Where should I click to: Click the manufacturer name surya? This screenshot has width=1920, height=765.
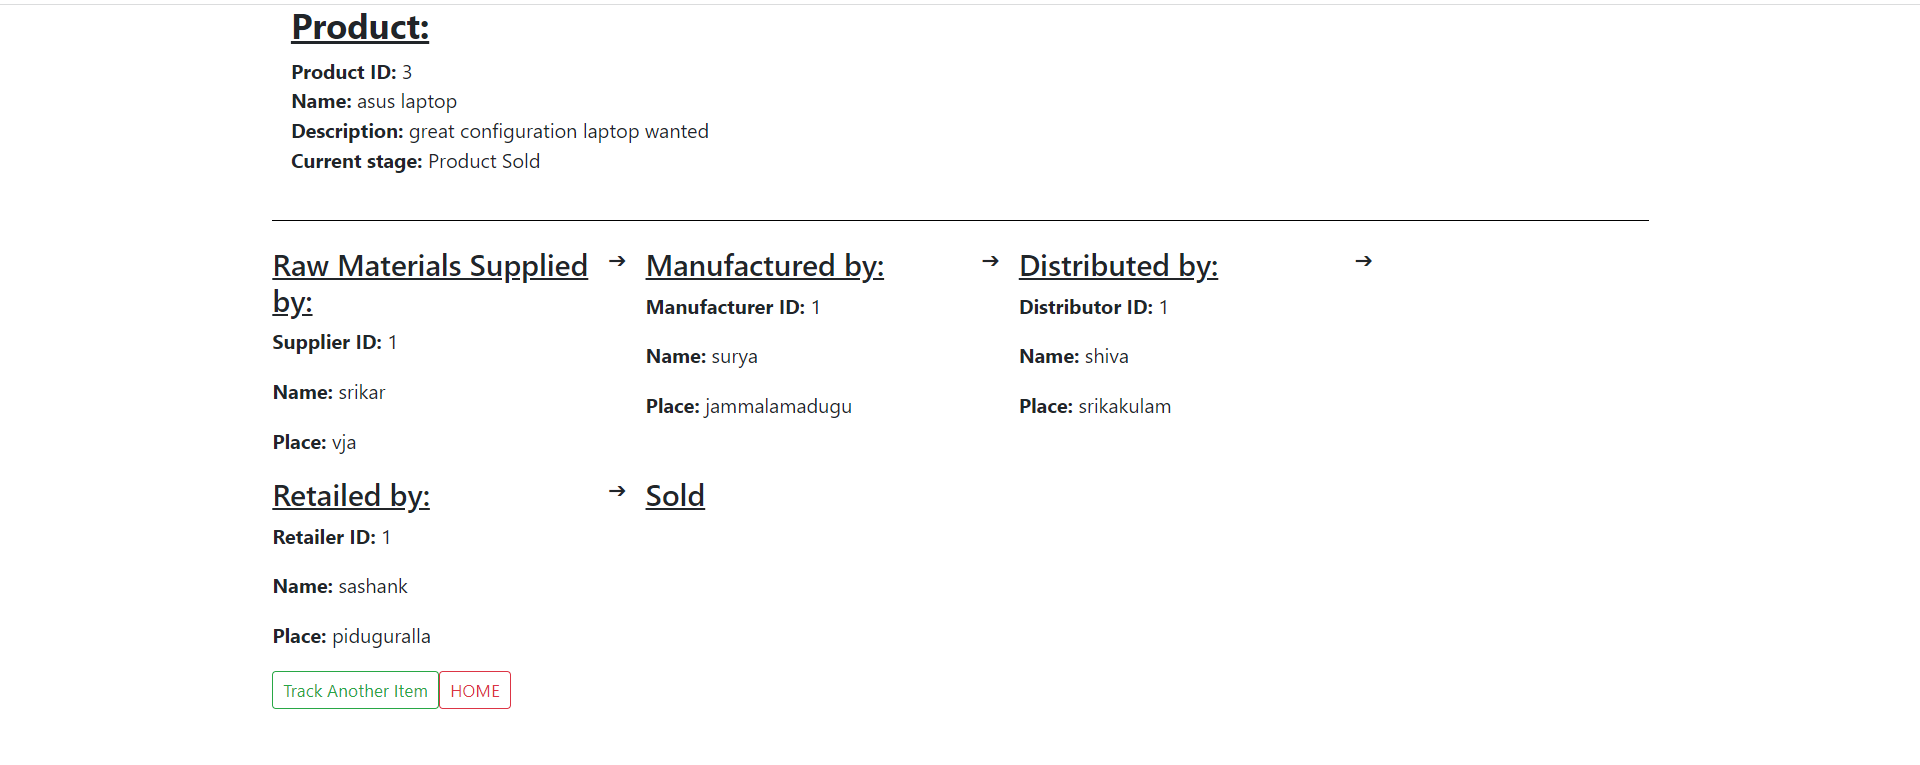733,356
